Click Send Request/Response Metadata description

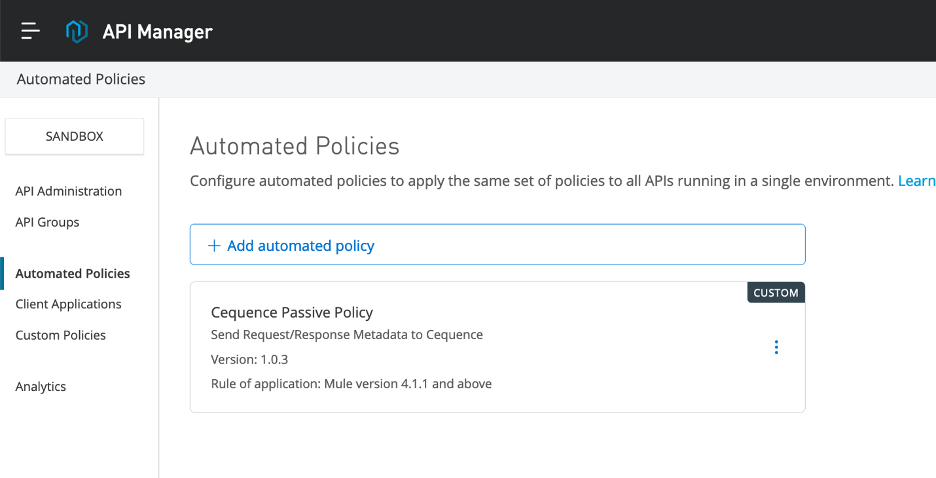pos(347,335)
